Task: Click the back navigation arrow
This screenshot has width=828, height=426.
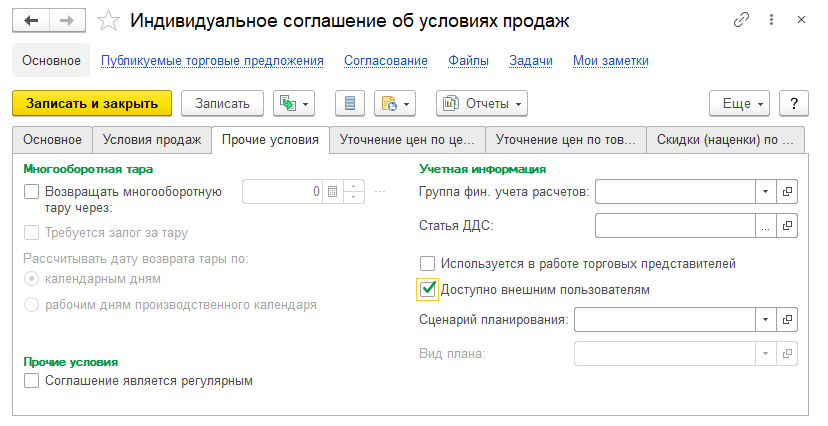Action: 32,20
